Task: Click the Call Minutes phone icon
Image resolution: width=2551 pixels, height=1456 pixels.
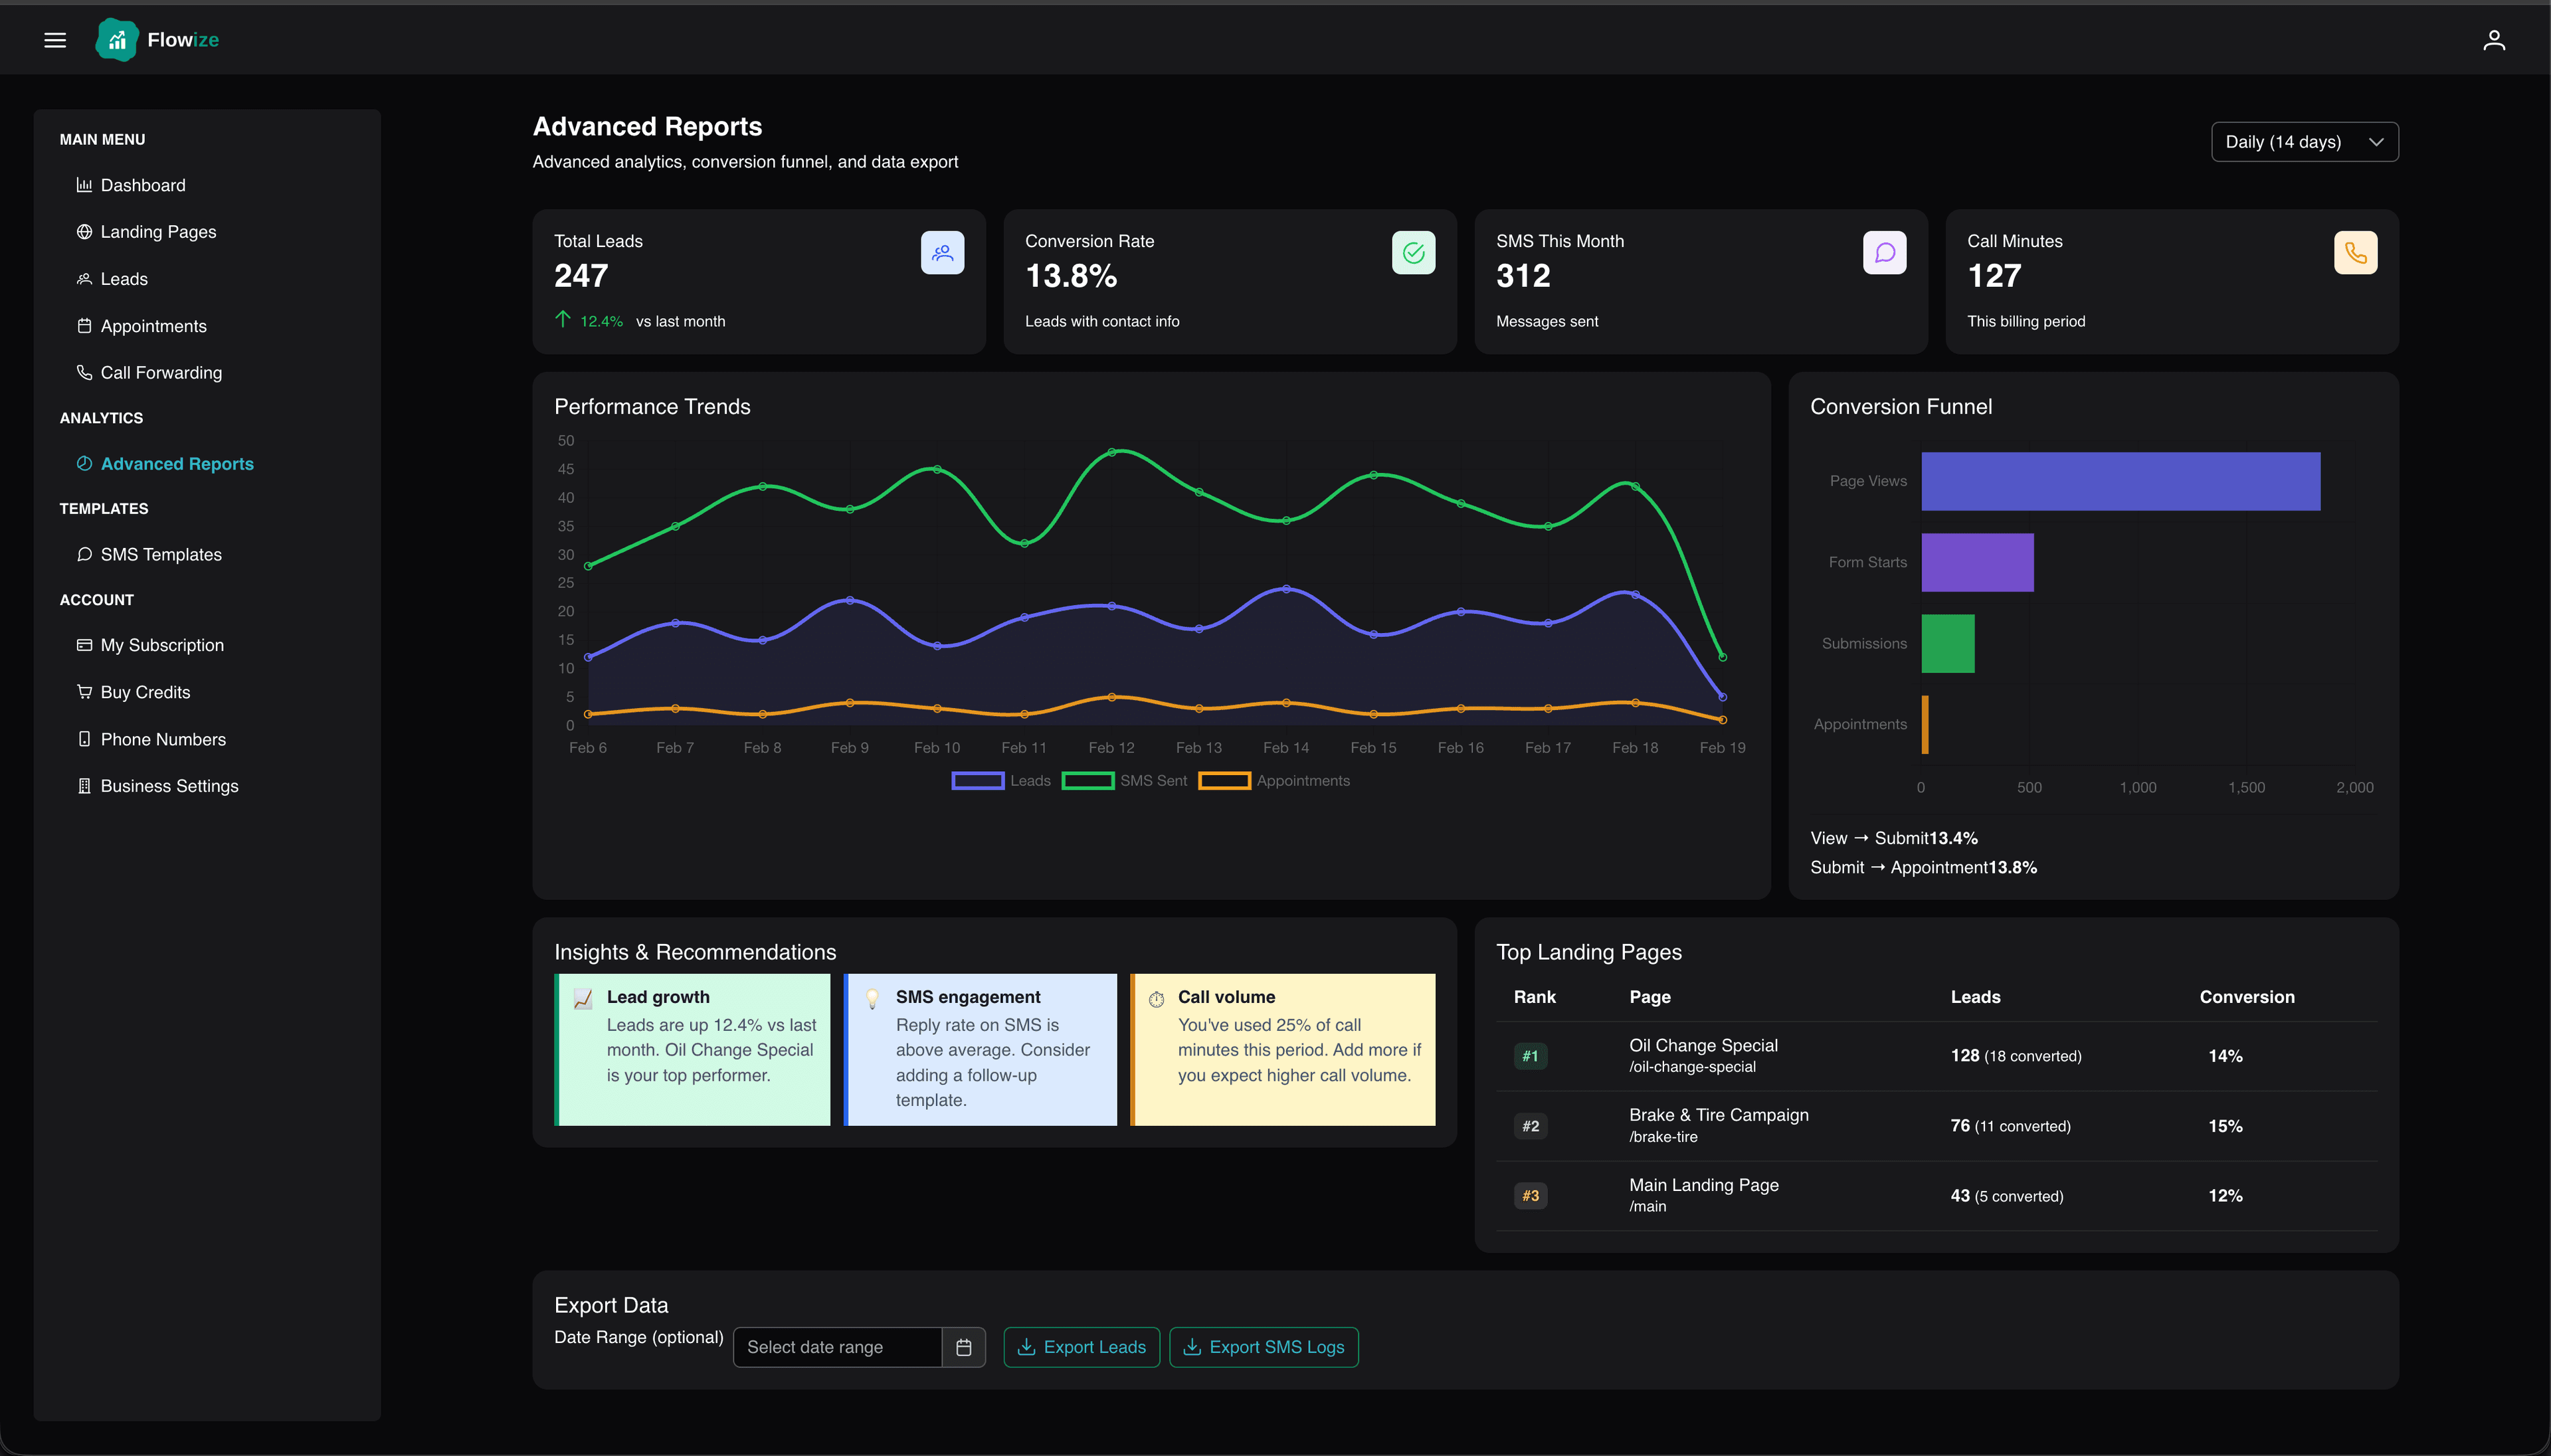Action: (2355, 253)
